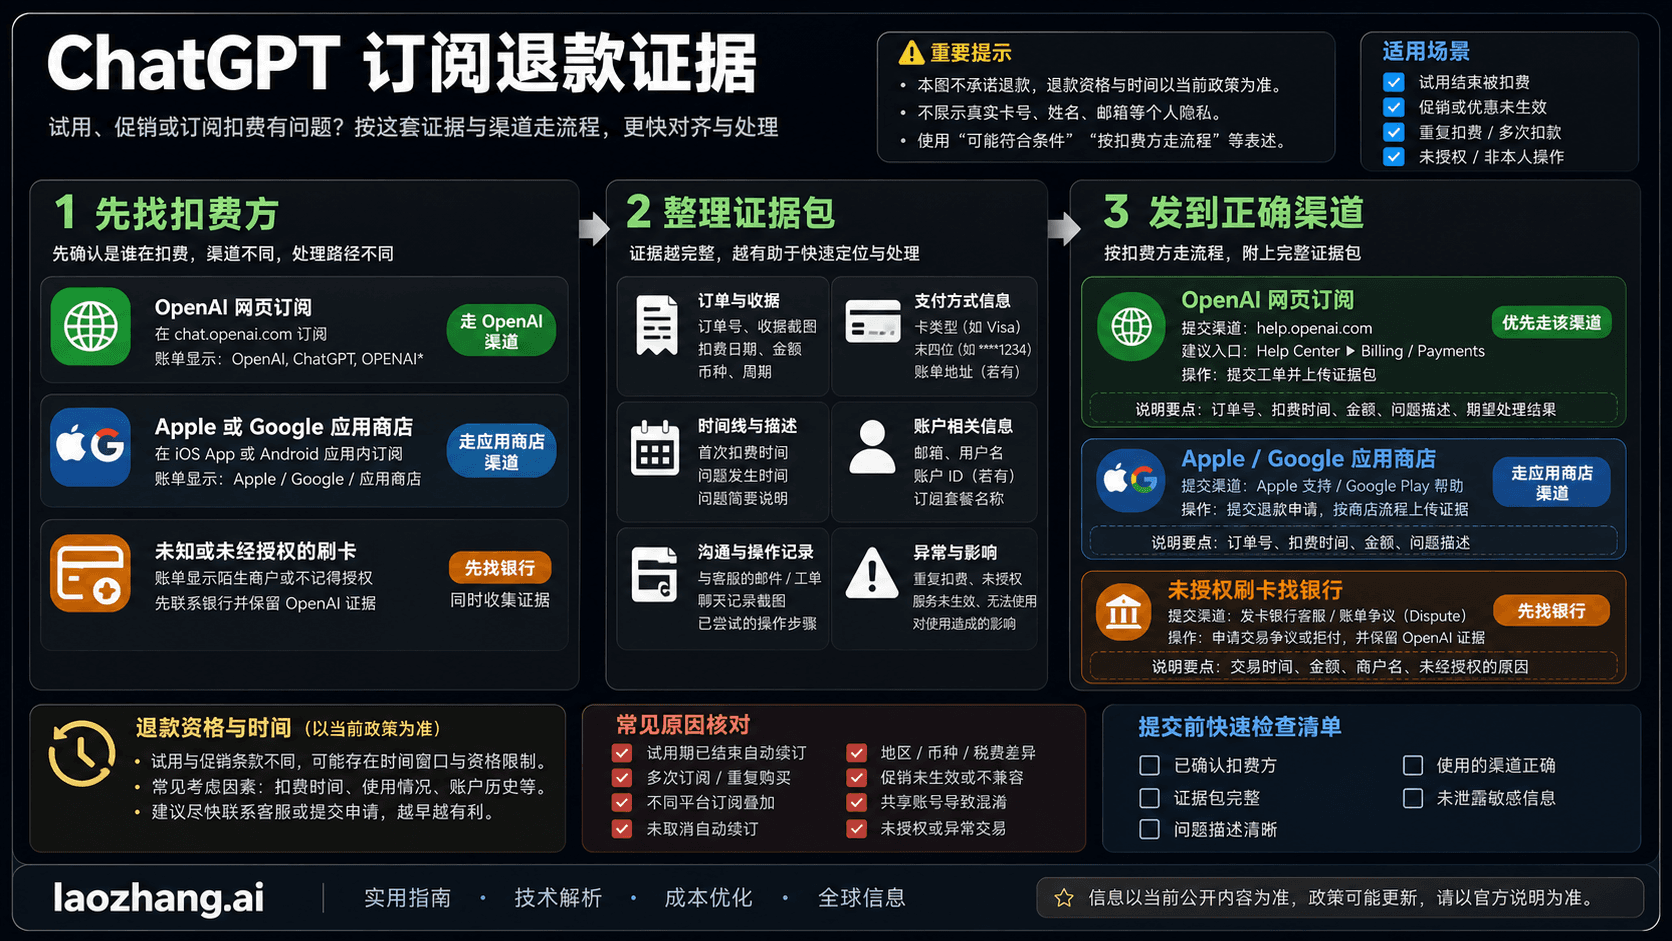Click the green globe icon under step 1
This screenshot has height=941, width=1672.
[91, 326]
